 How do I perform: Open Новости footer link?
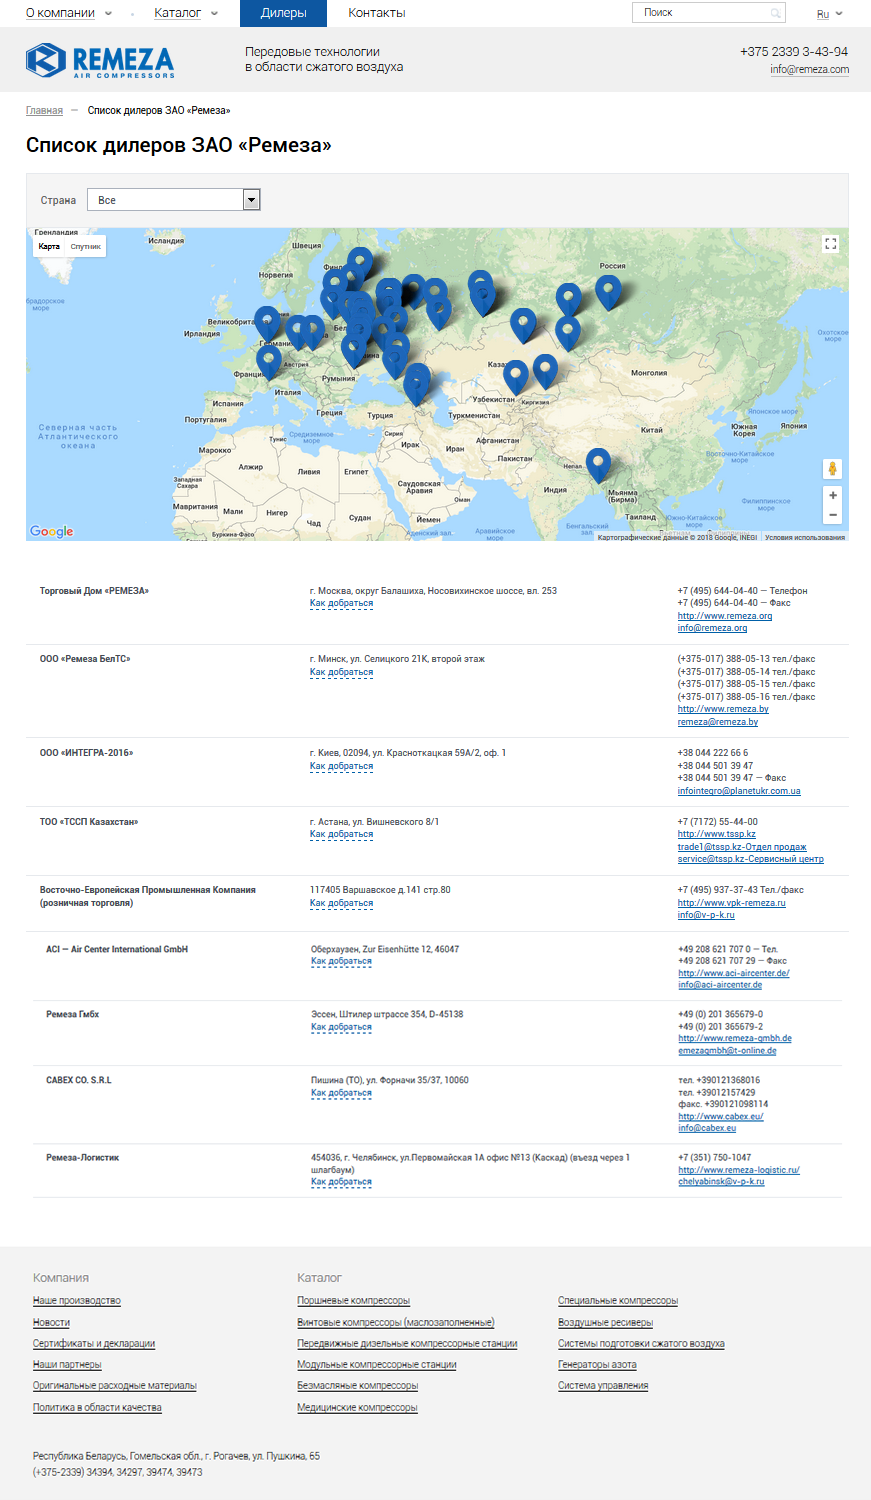coord(51,1323)
